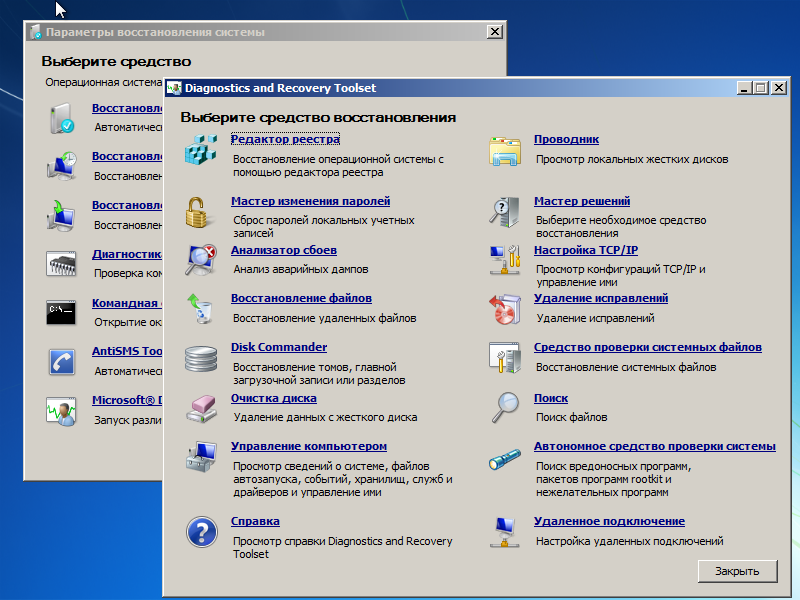Open the Справка help link
800x600 pixels.
(x=255, y=521)
